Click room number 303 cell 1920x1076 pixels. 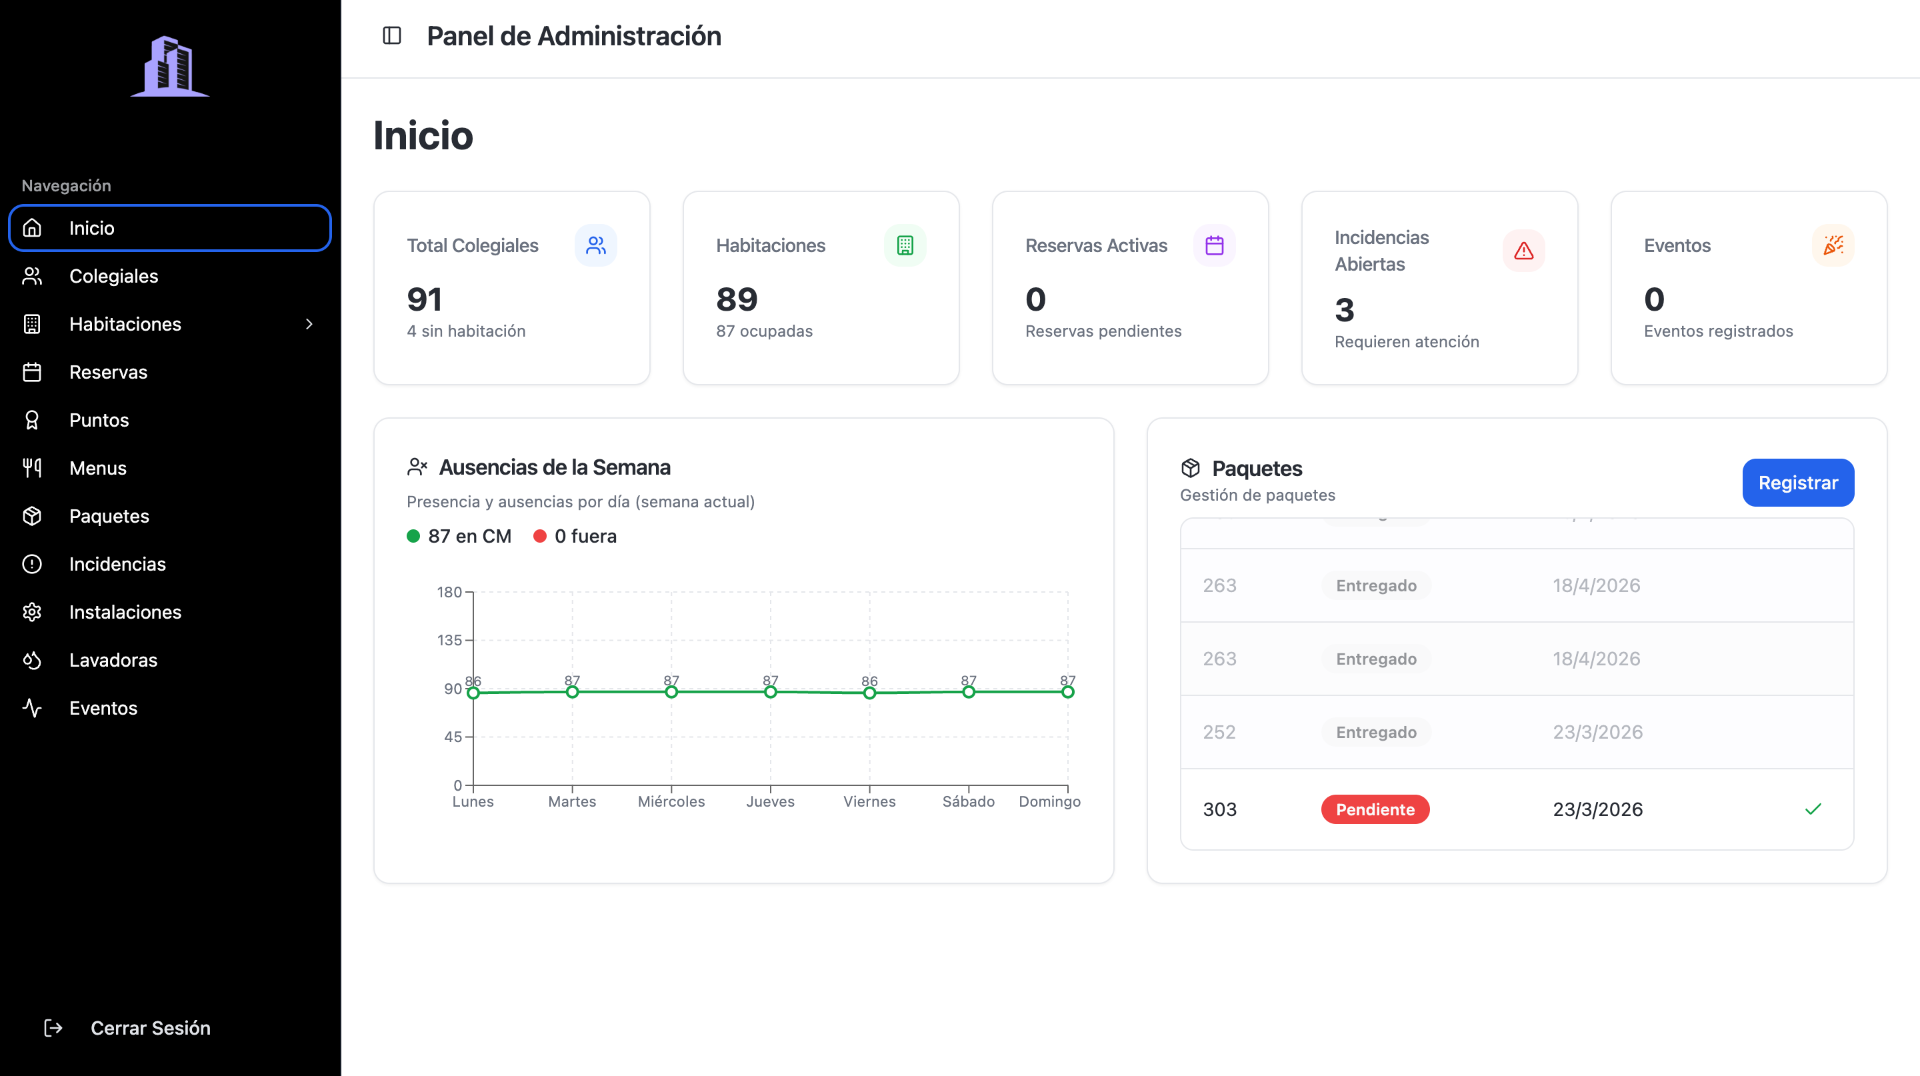tap(1219, 809)
